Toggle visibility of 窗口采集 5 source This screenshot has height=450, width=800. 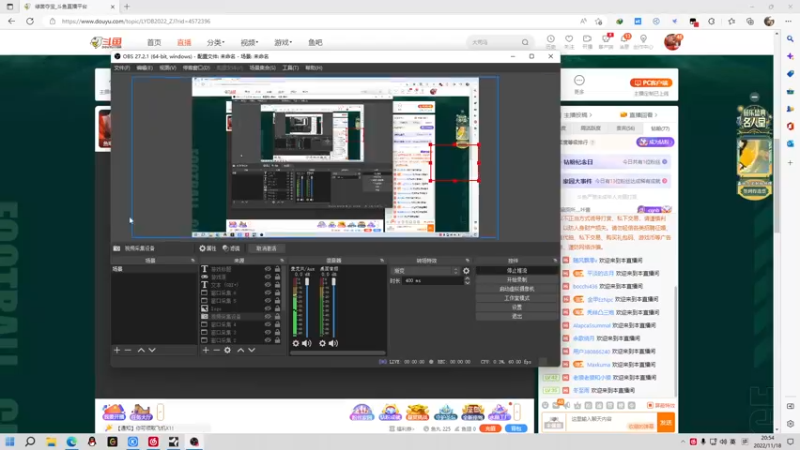pos(267,301)
